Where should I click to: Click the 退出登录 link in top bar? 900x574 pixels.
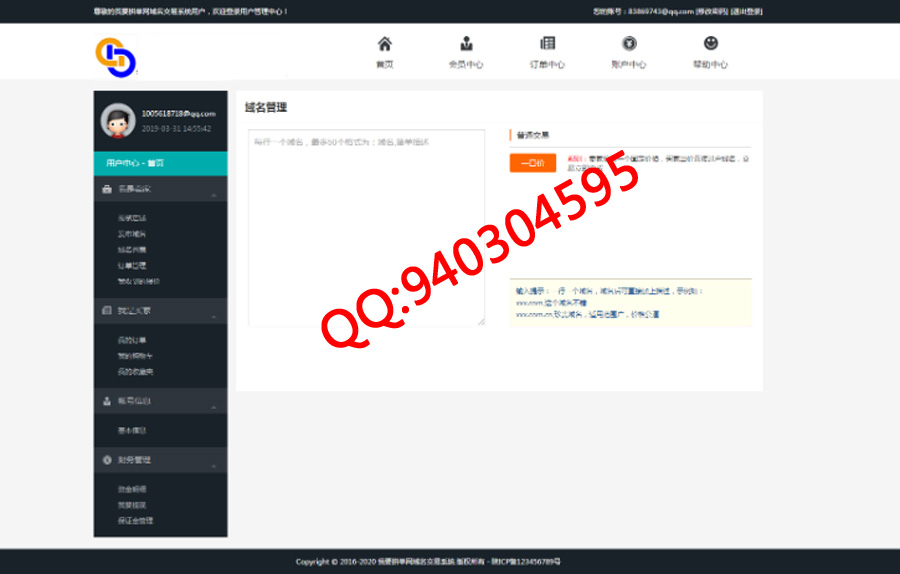pos(746,12)
